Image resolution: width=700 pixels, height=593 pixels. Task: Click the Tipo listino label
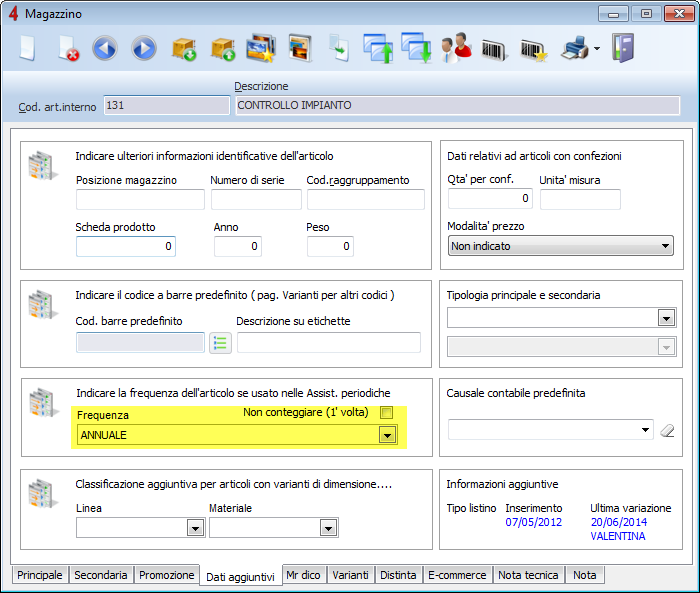click(471, 508)
